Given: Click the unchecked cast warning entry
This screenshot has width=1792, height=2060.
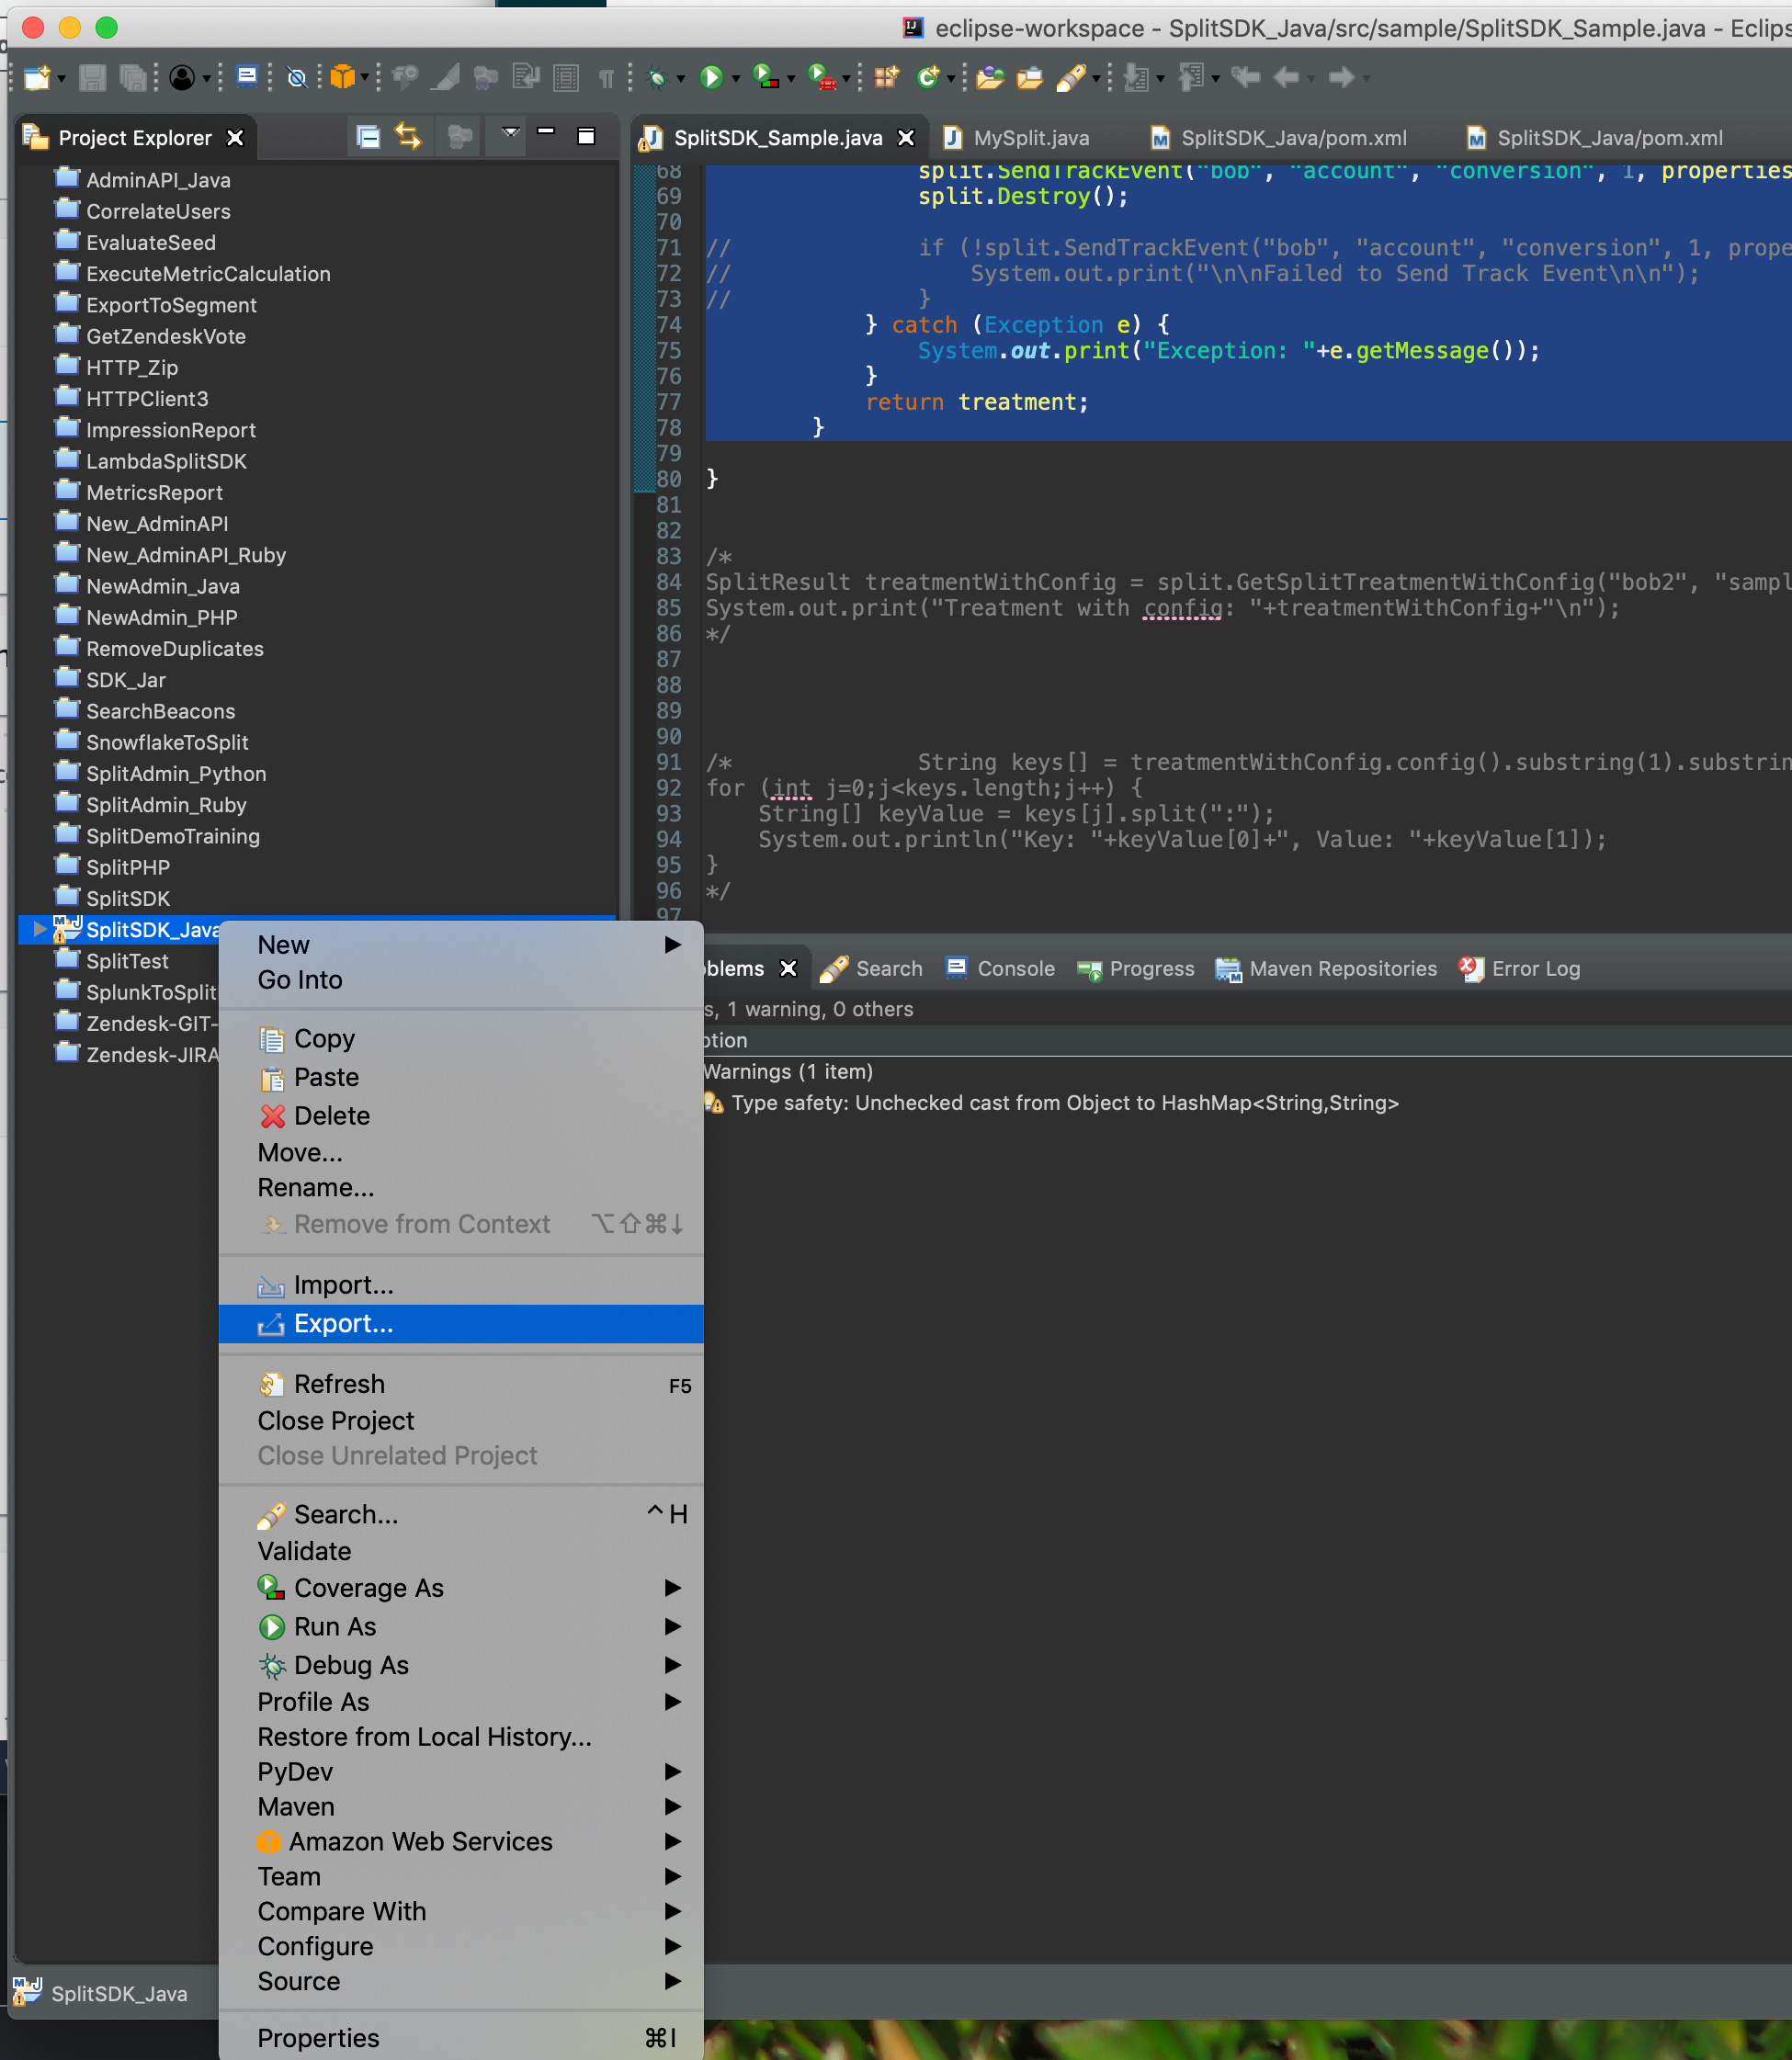Looking at the screenshot, I should pos(1064,1102).
